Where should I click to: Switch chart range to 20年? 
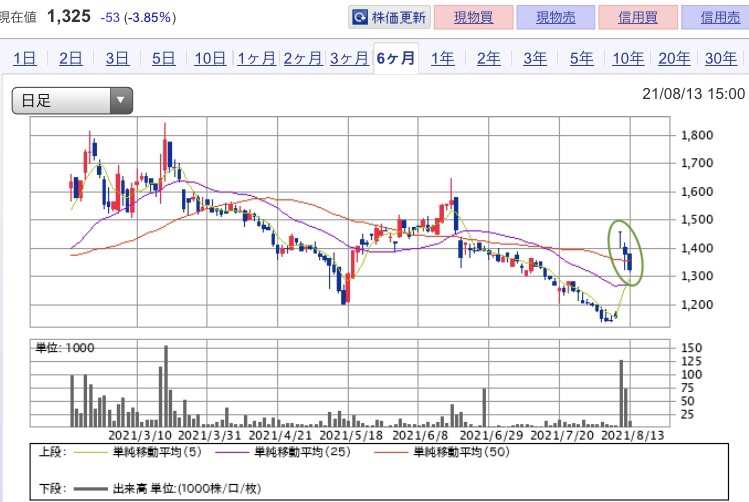click(x=674, y=58)
